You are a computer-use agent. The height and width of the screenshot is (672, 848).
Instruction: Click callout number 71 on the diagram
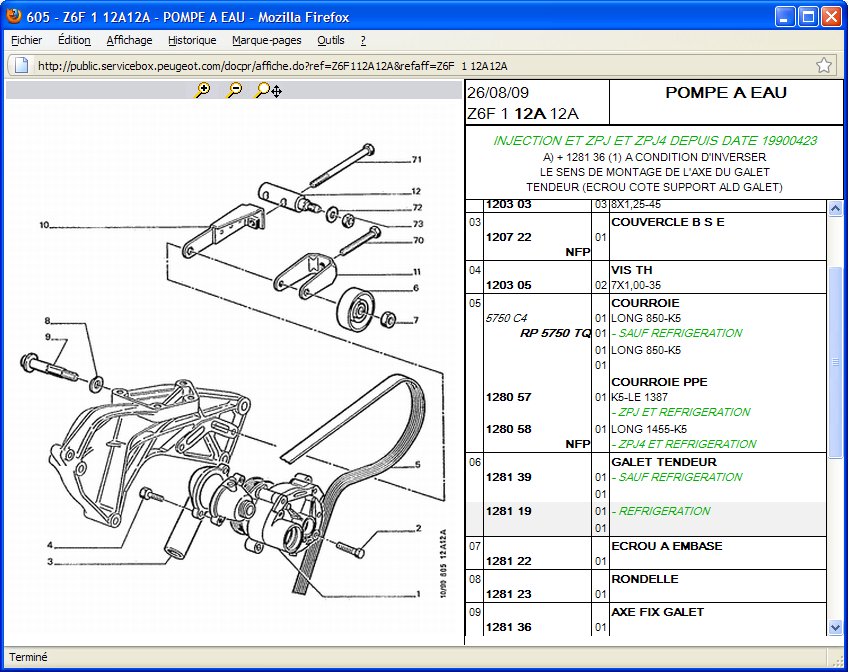coord(417,159)
